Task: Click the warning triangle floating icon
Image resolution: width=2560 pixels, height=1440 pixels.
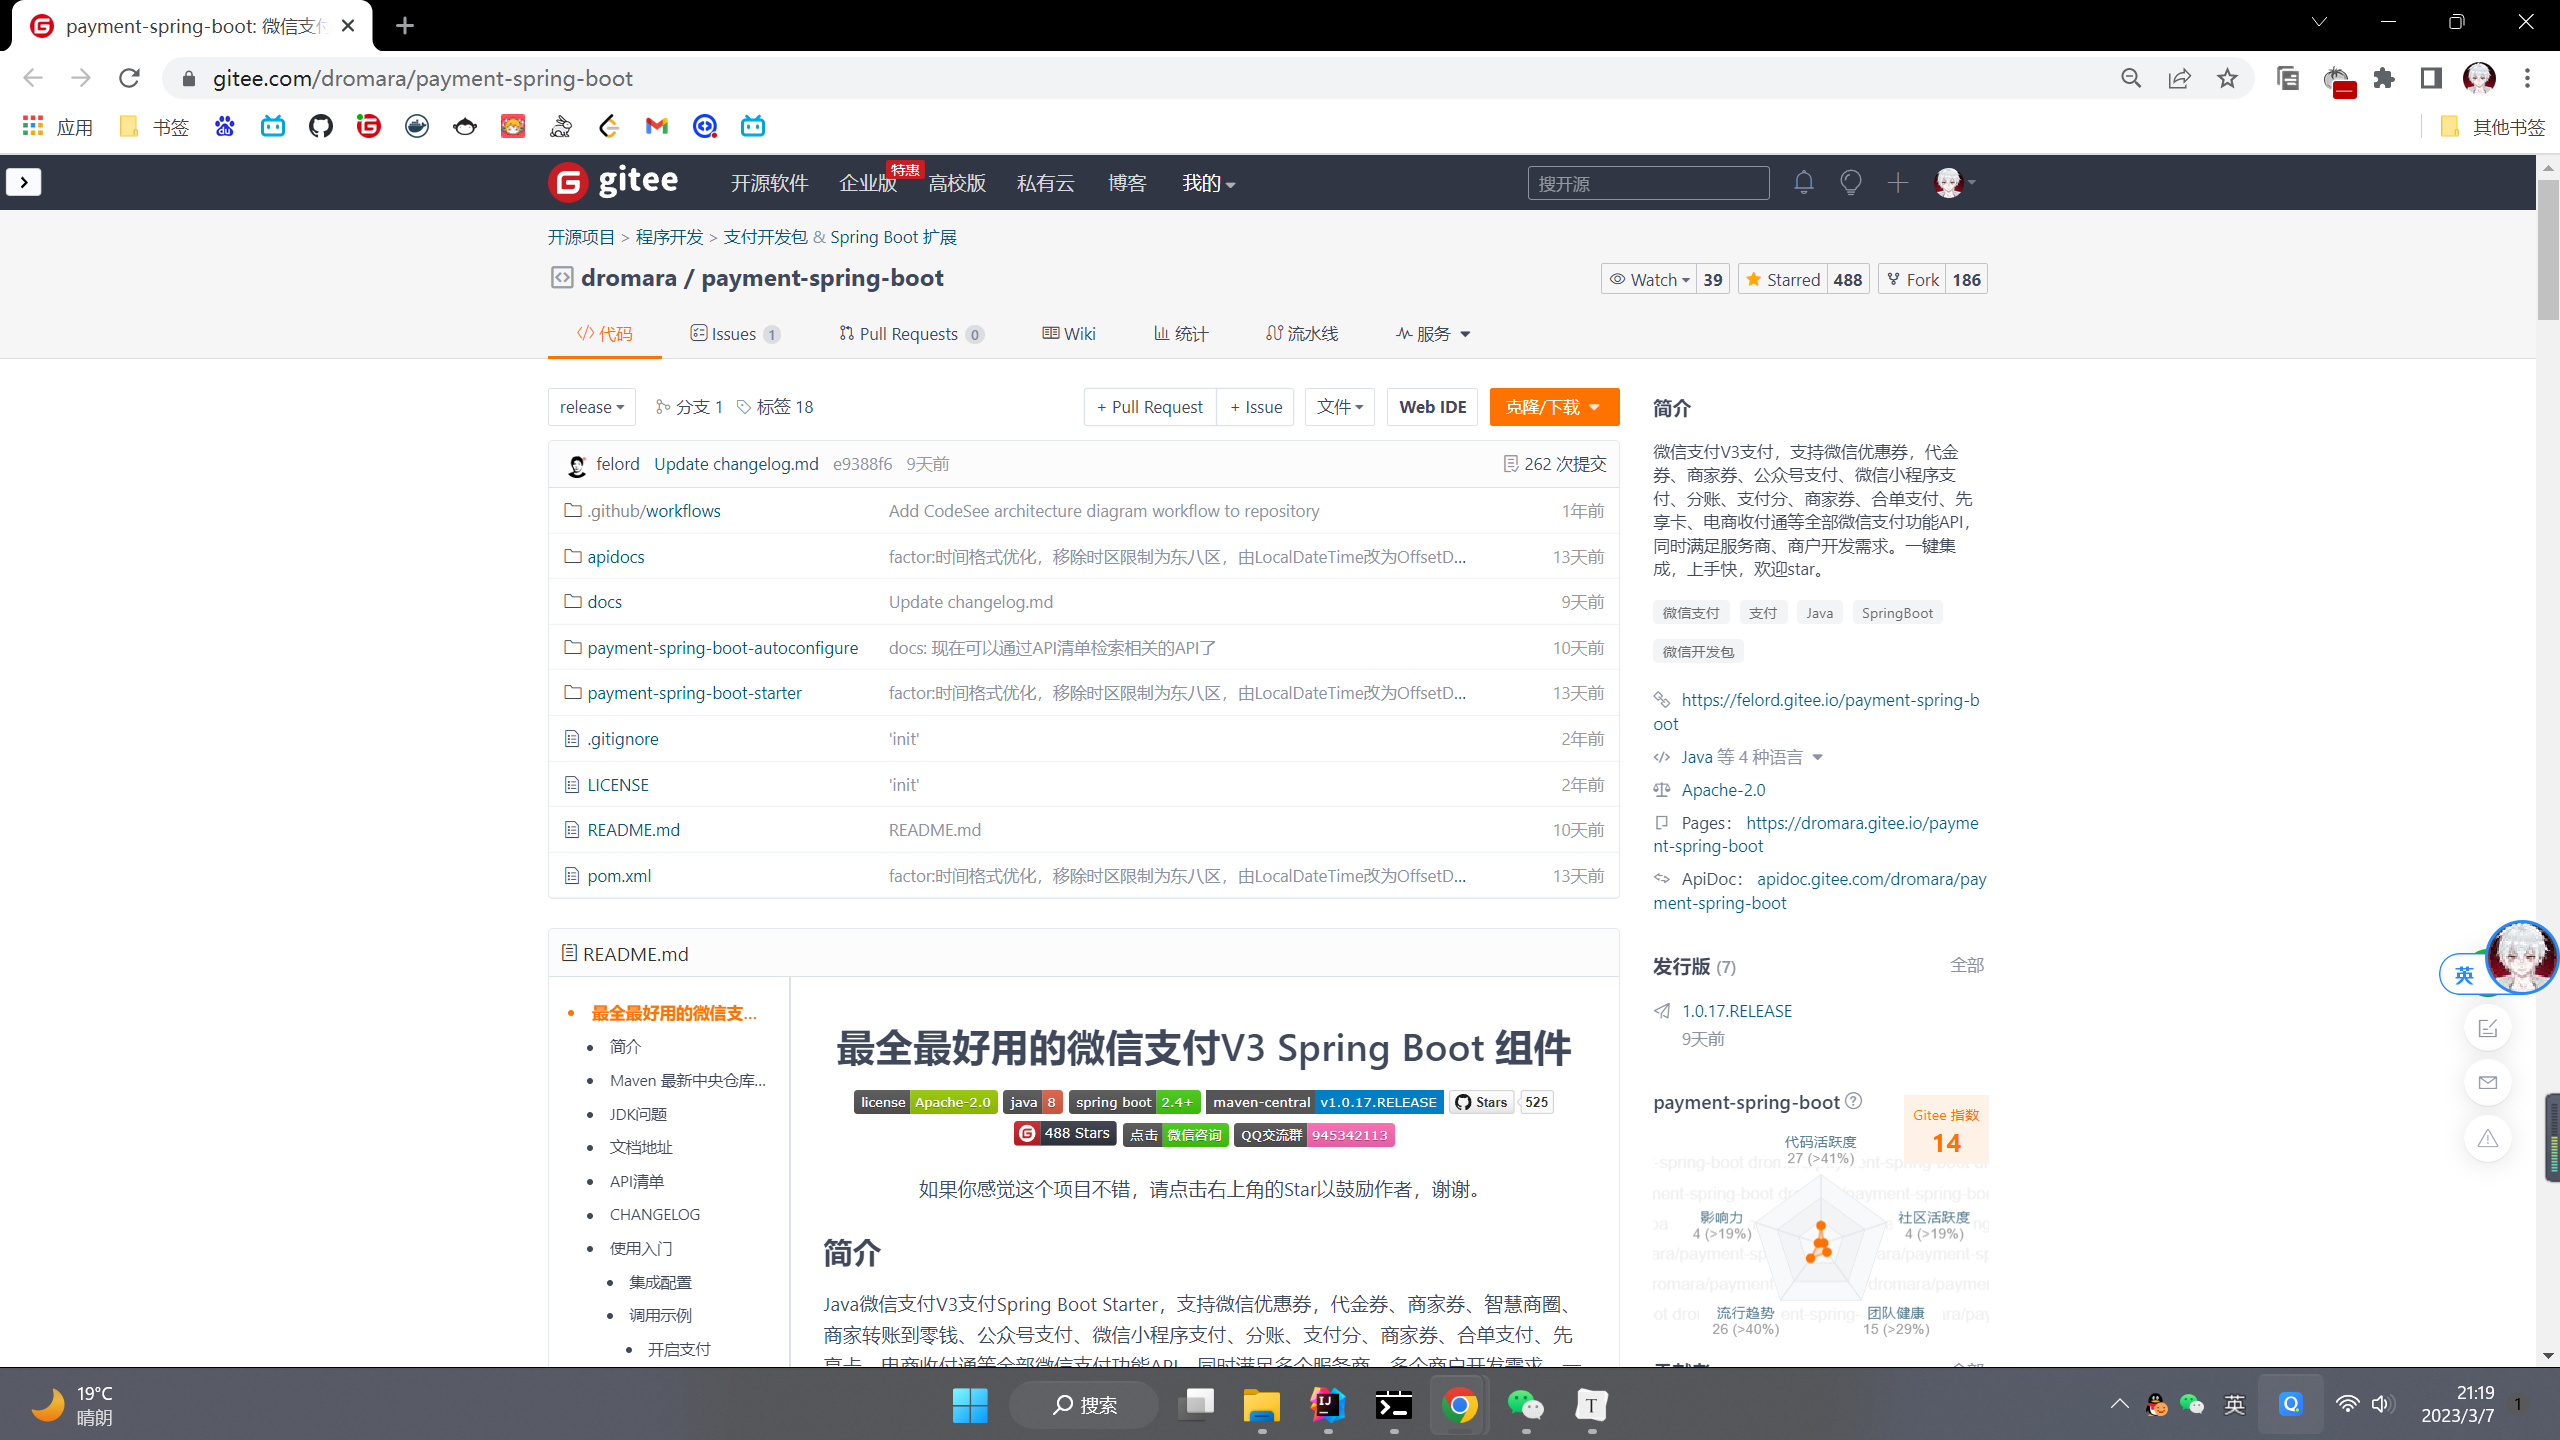Action: point(2488,1139)
